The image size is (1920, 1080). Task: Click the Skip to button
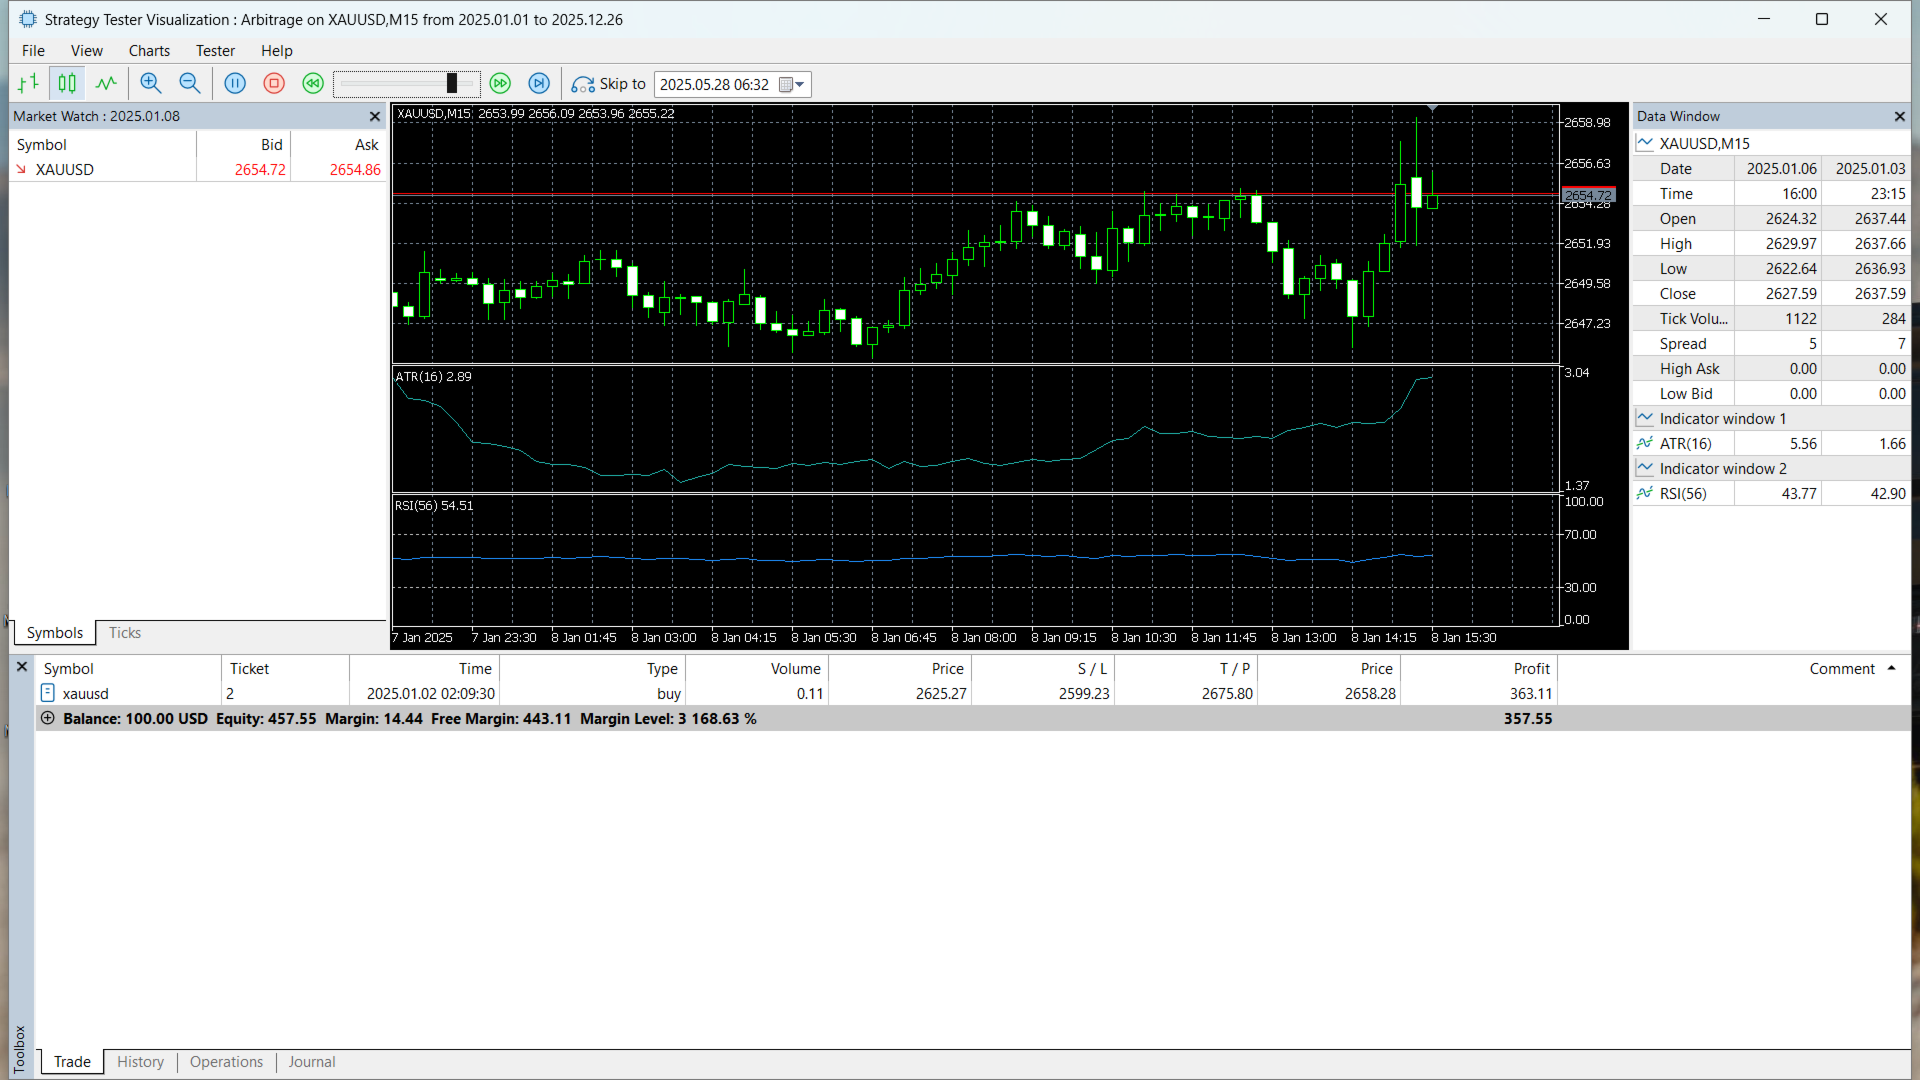[x=609, y=84]
